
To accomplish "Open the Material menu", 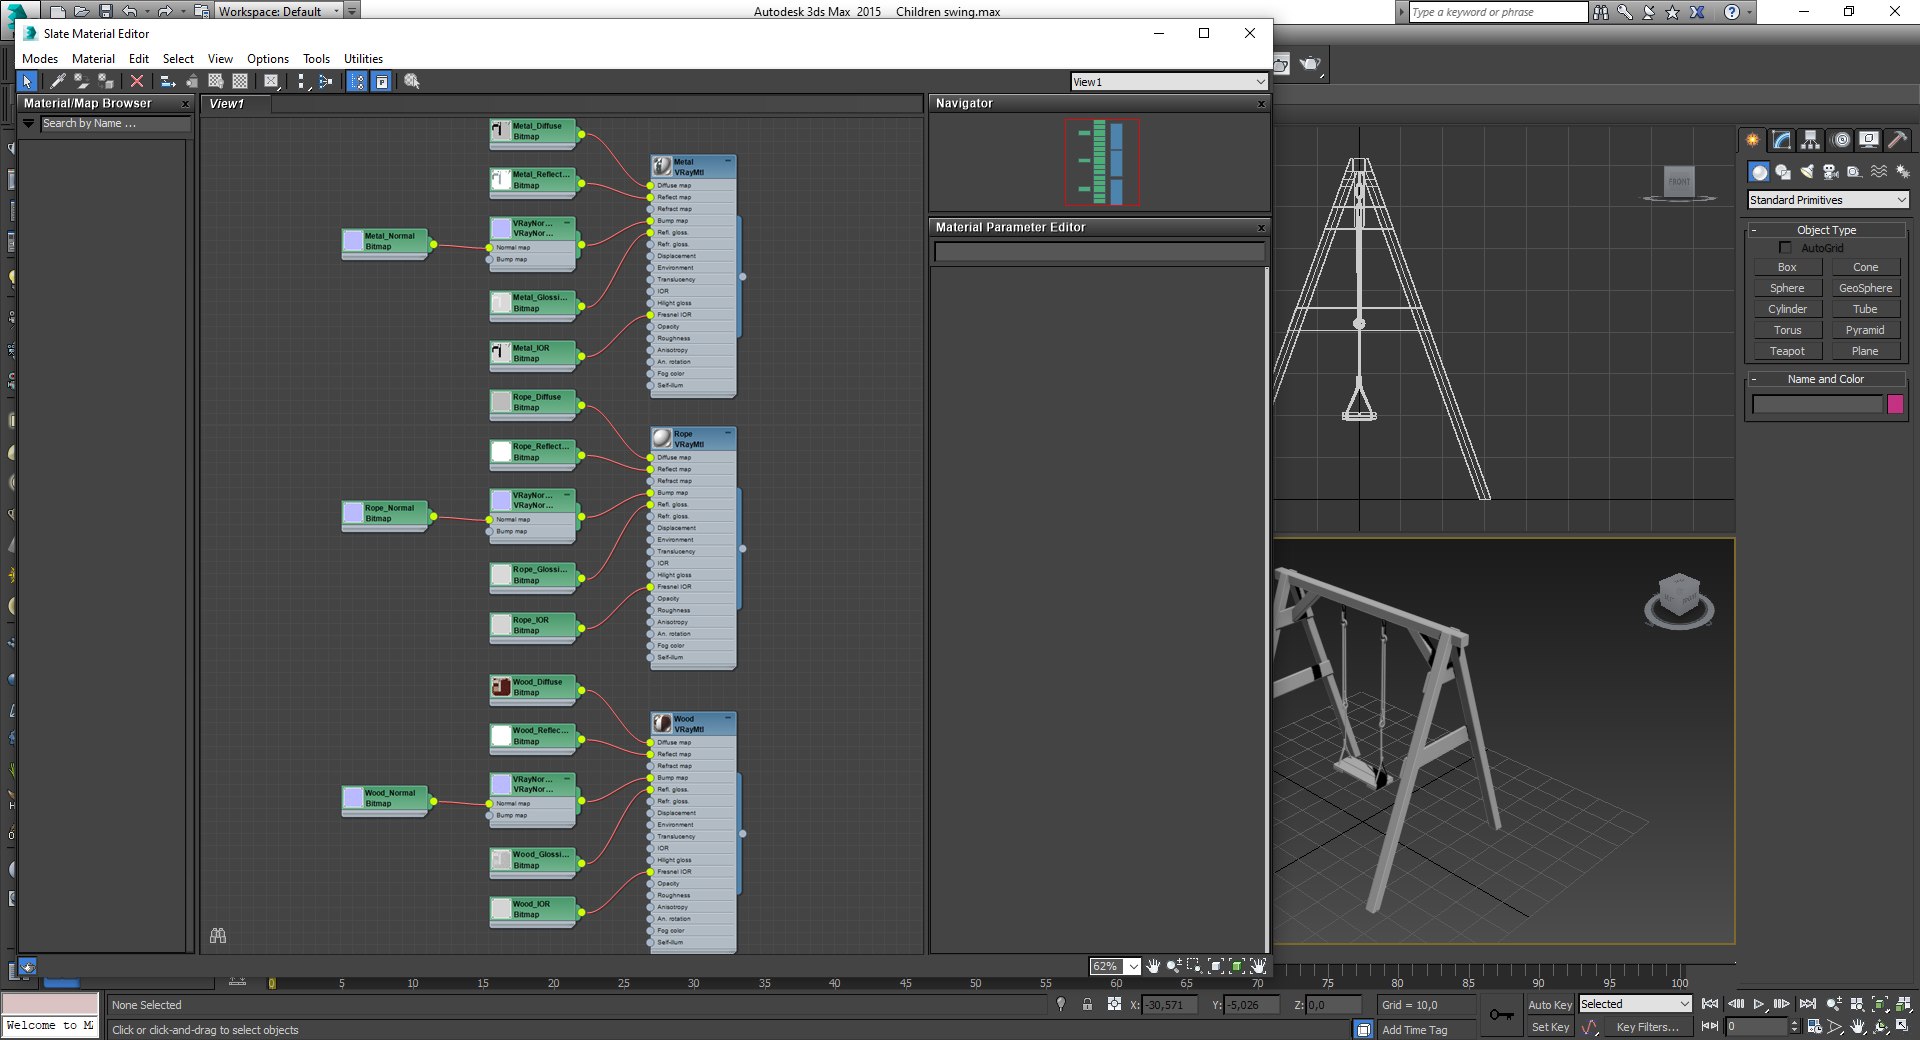I will pos(93,58).
